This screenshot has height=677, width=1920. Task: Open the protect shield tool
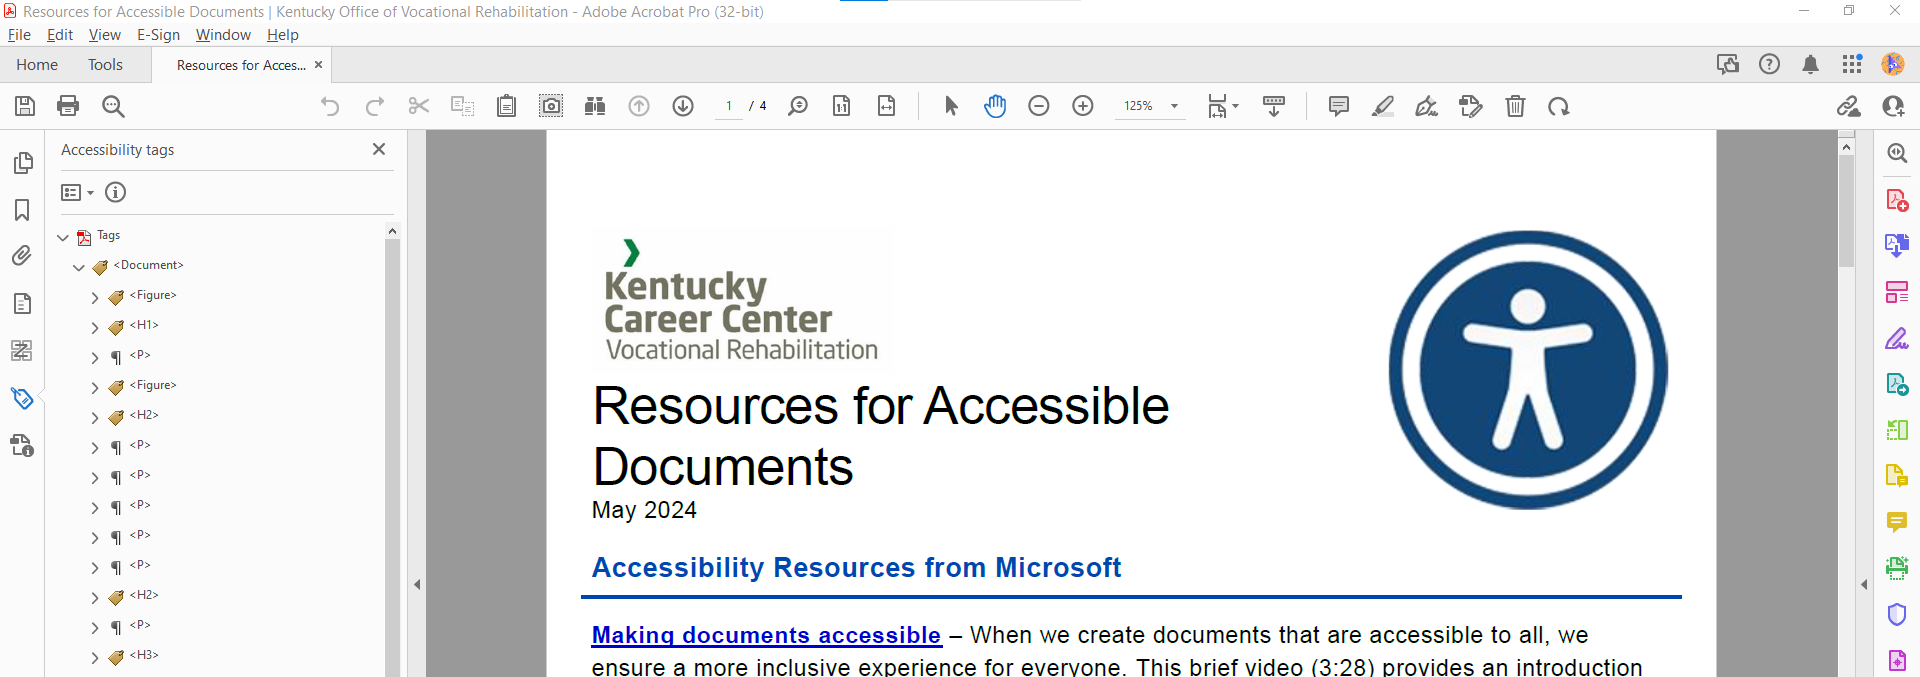coord(1897,614)
